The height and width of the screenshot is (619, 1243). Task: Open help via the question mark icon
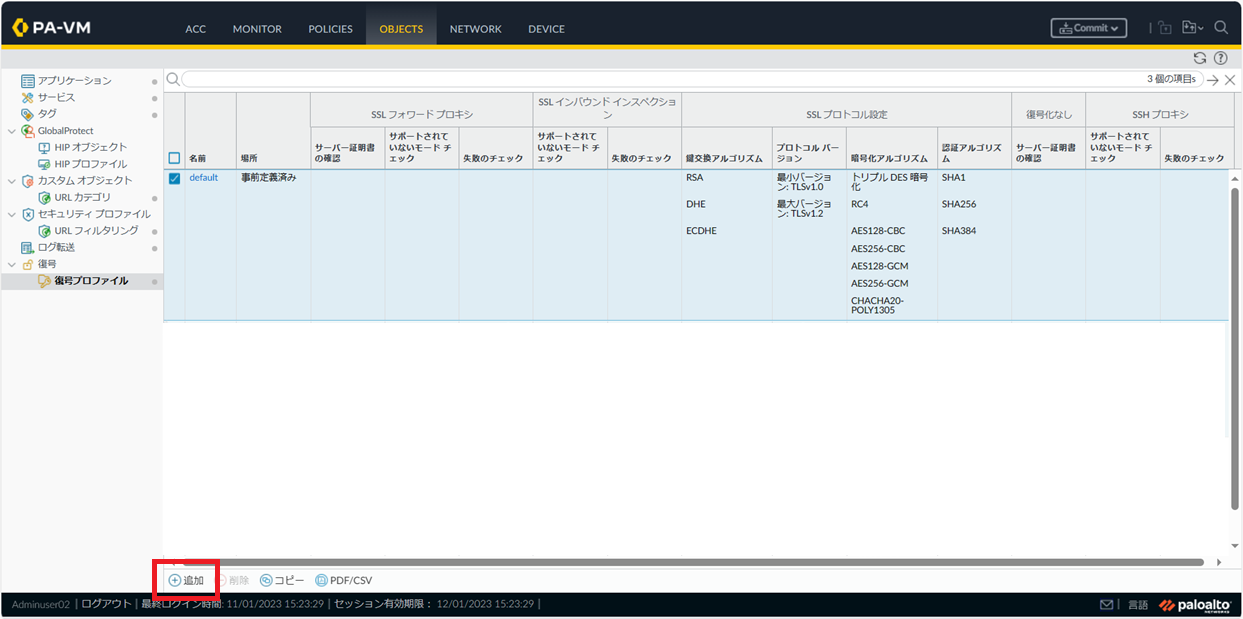(x=1220, y=58)
